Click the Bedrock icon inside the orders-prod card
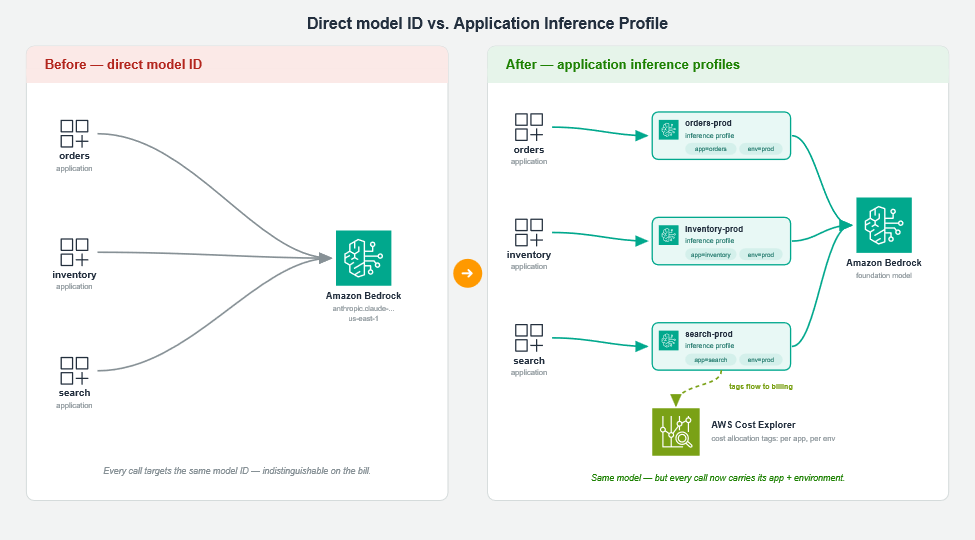This screenshot has width=975, height=540. tap(668, 129)
